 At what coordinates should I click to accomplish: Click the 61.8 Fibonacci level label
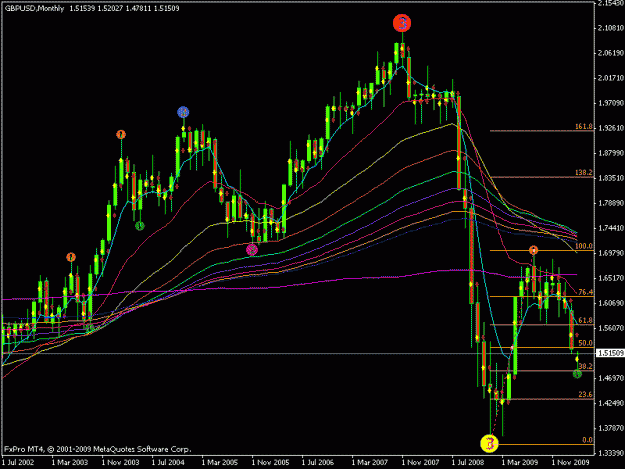click(586, 320)
